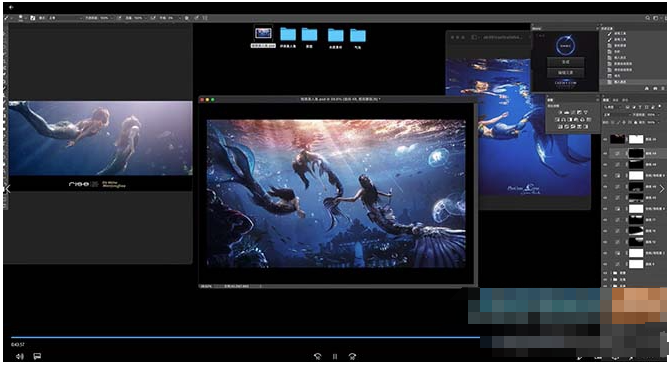Toggle pressure for opacity icon
Viewport: 670px width, 366px height.
[120, 18]
